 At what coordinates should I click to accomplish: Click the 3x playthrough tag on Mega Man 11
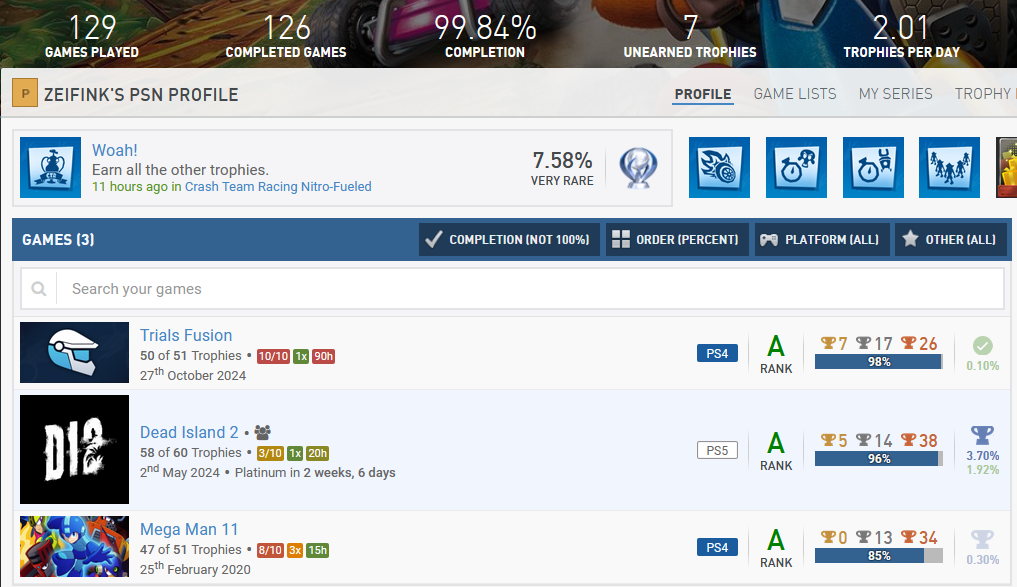(x=295, y=551)
